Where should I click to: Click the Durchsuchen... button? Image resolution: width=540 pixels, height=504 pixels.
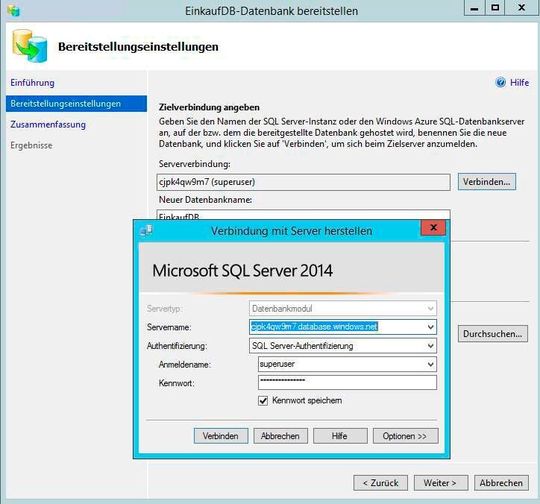(x=492, y=334)
